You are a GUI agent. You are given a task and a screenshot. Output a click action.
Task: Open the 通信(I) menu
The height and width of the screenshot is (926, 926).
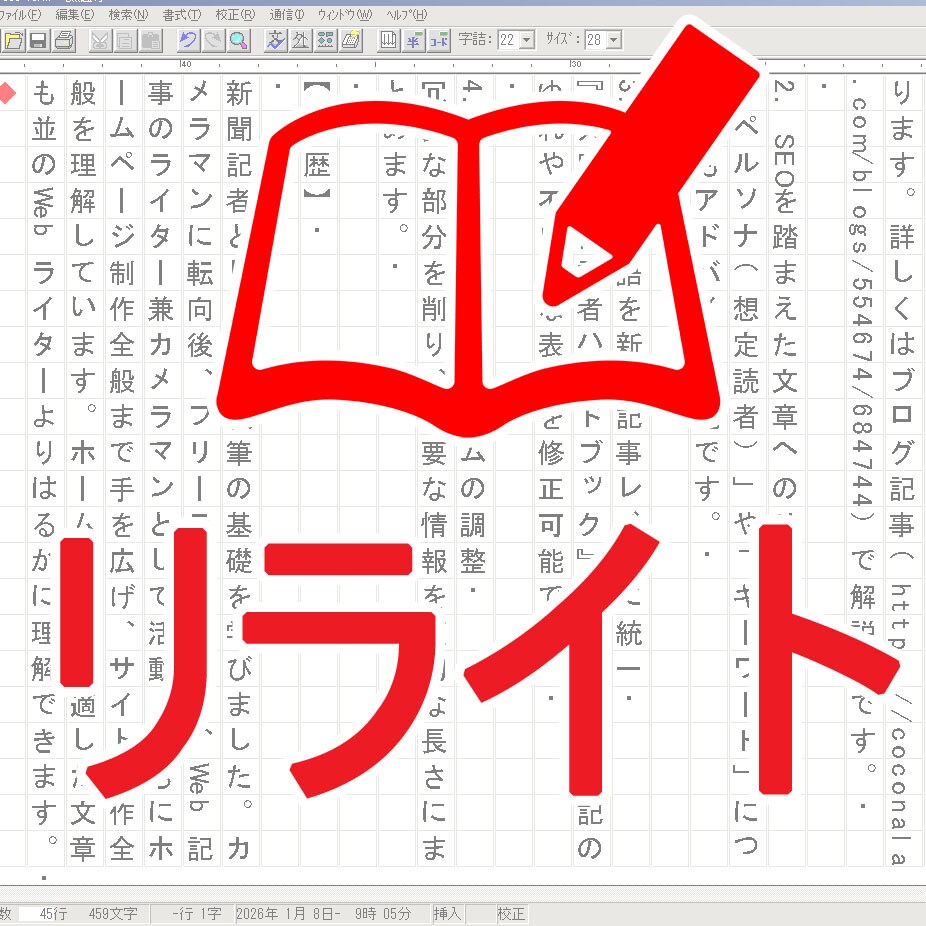point(286,15)
